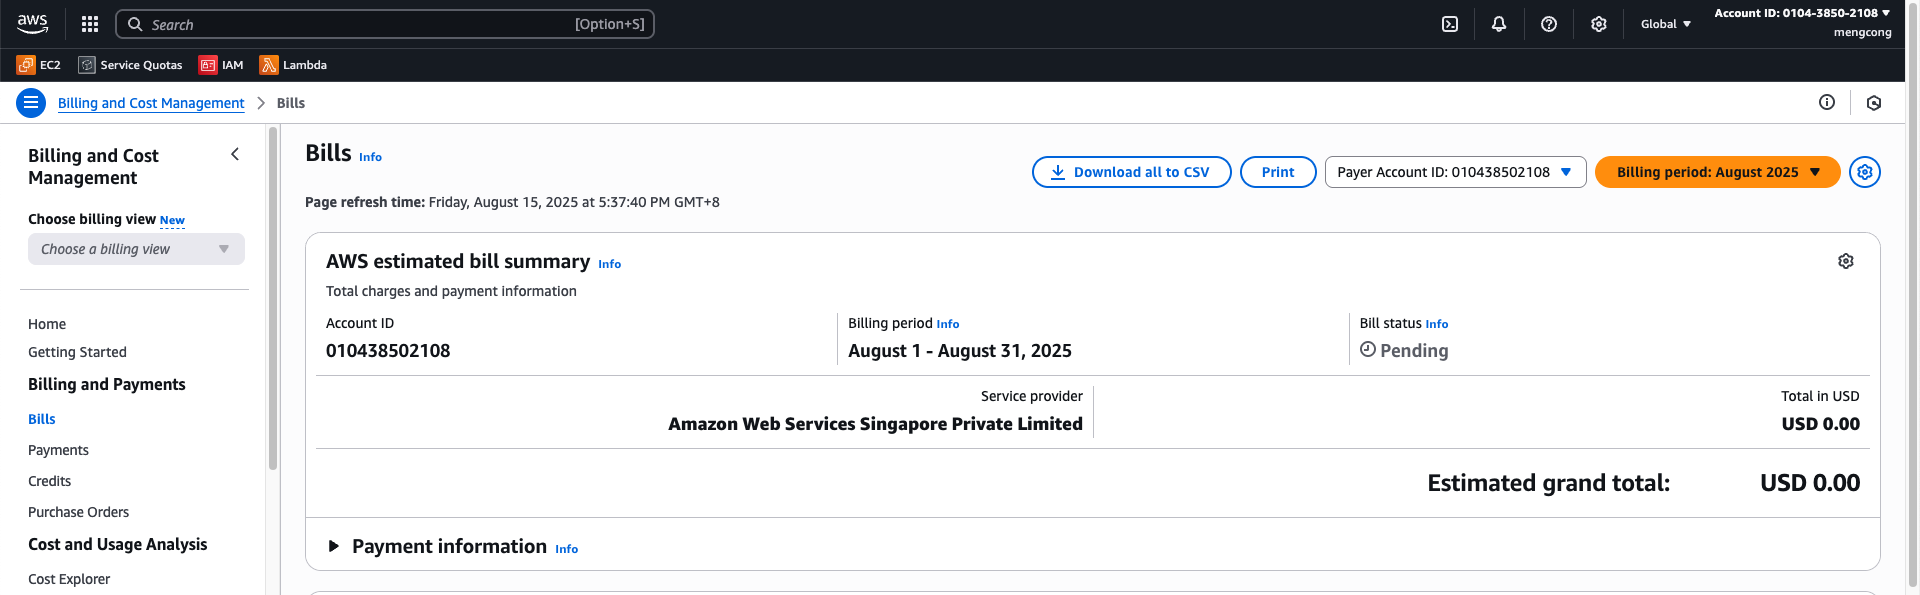Toggle the side navigation hamburger menu
The height and width of the screenshot is (595, 1920).
coord(31,103)
